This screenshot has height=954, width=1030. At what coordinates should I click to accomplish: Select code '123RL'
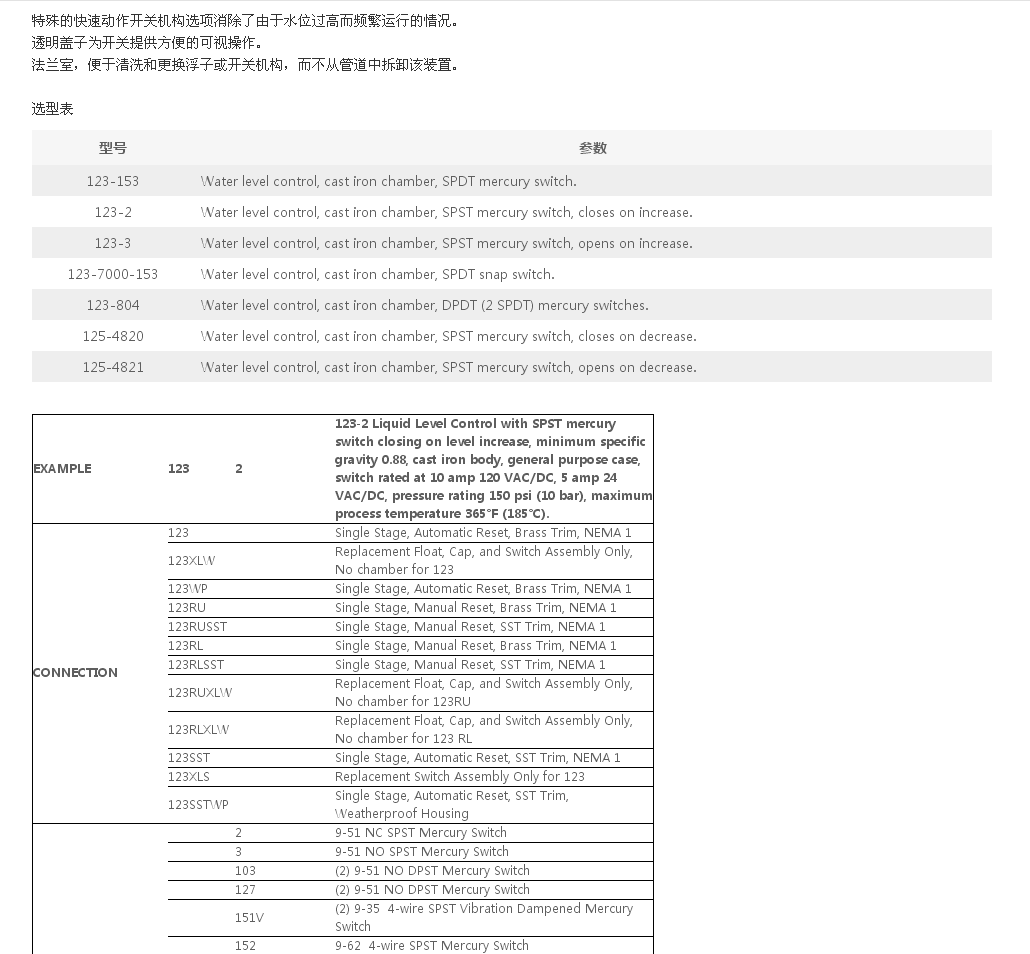185,645
